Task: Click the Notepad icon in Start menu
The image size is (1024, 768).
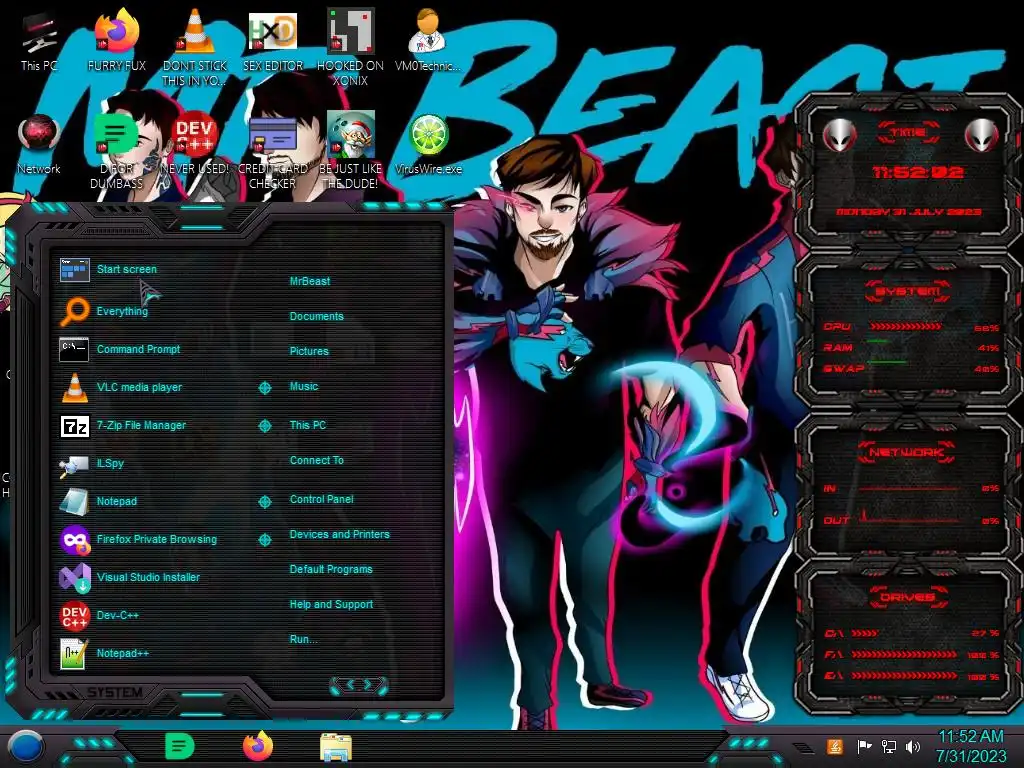Action: 74,502
